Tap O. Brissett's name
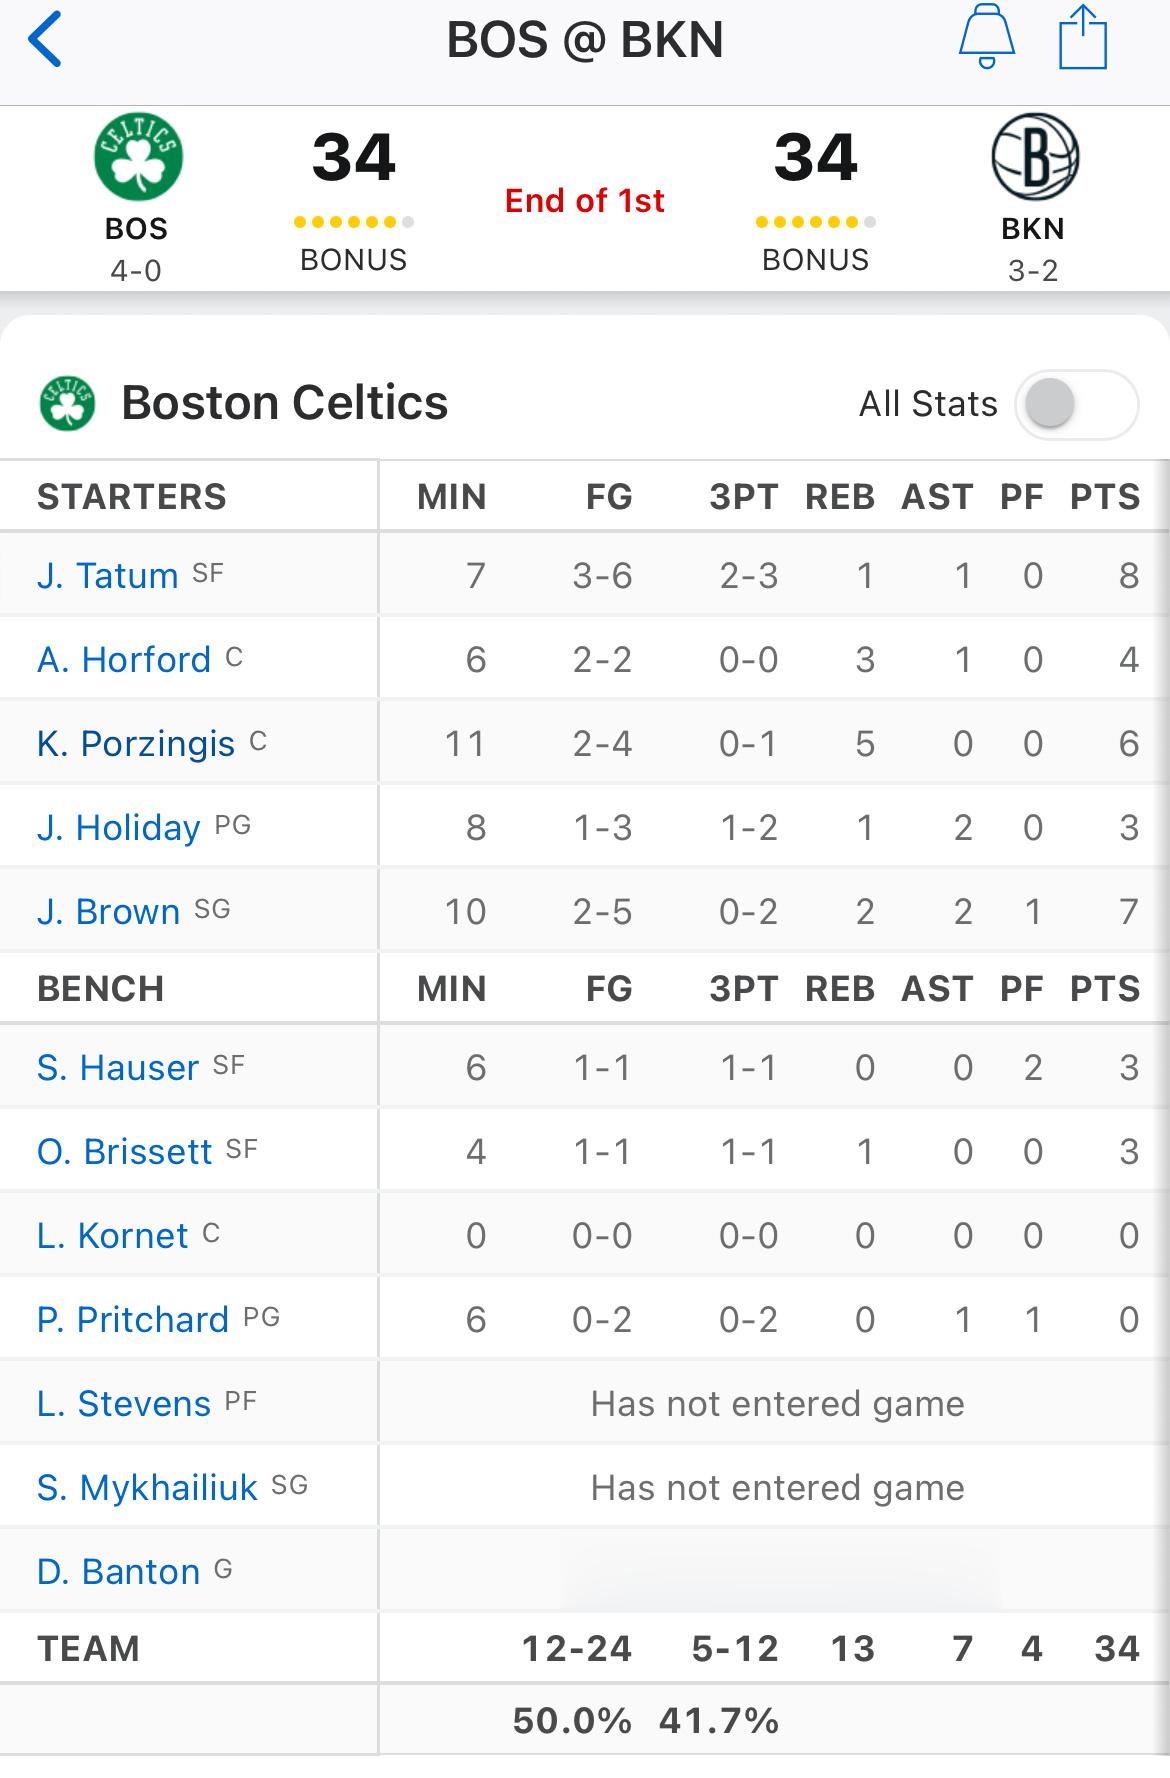Viewport: 1170px width, 1778px height. (125, 1152)
